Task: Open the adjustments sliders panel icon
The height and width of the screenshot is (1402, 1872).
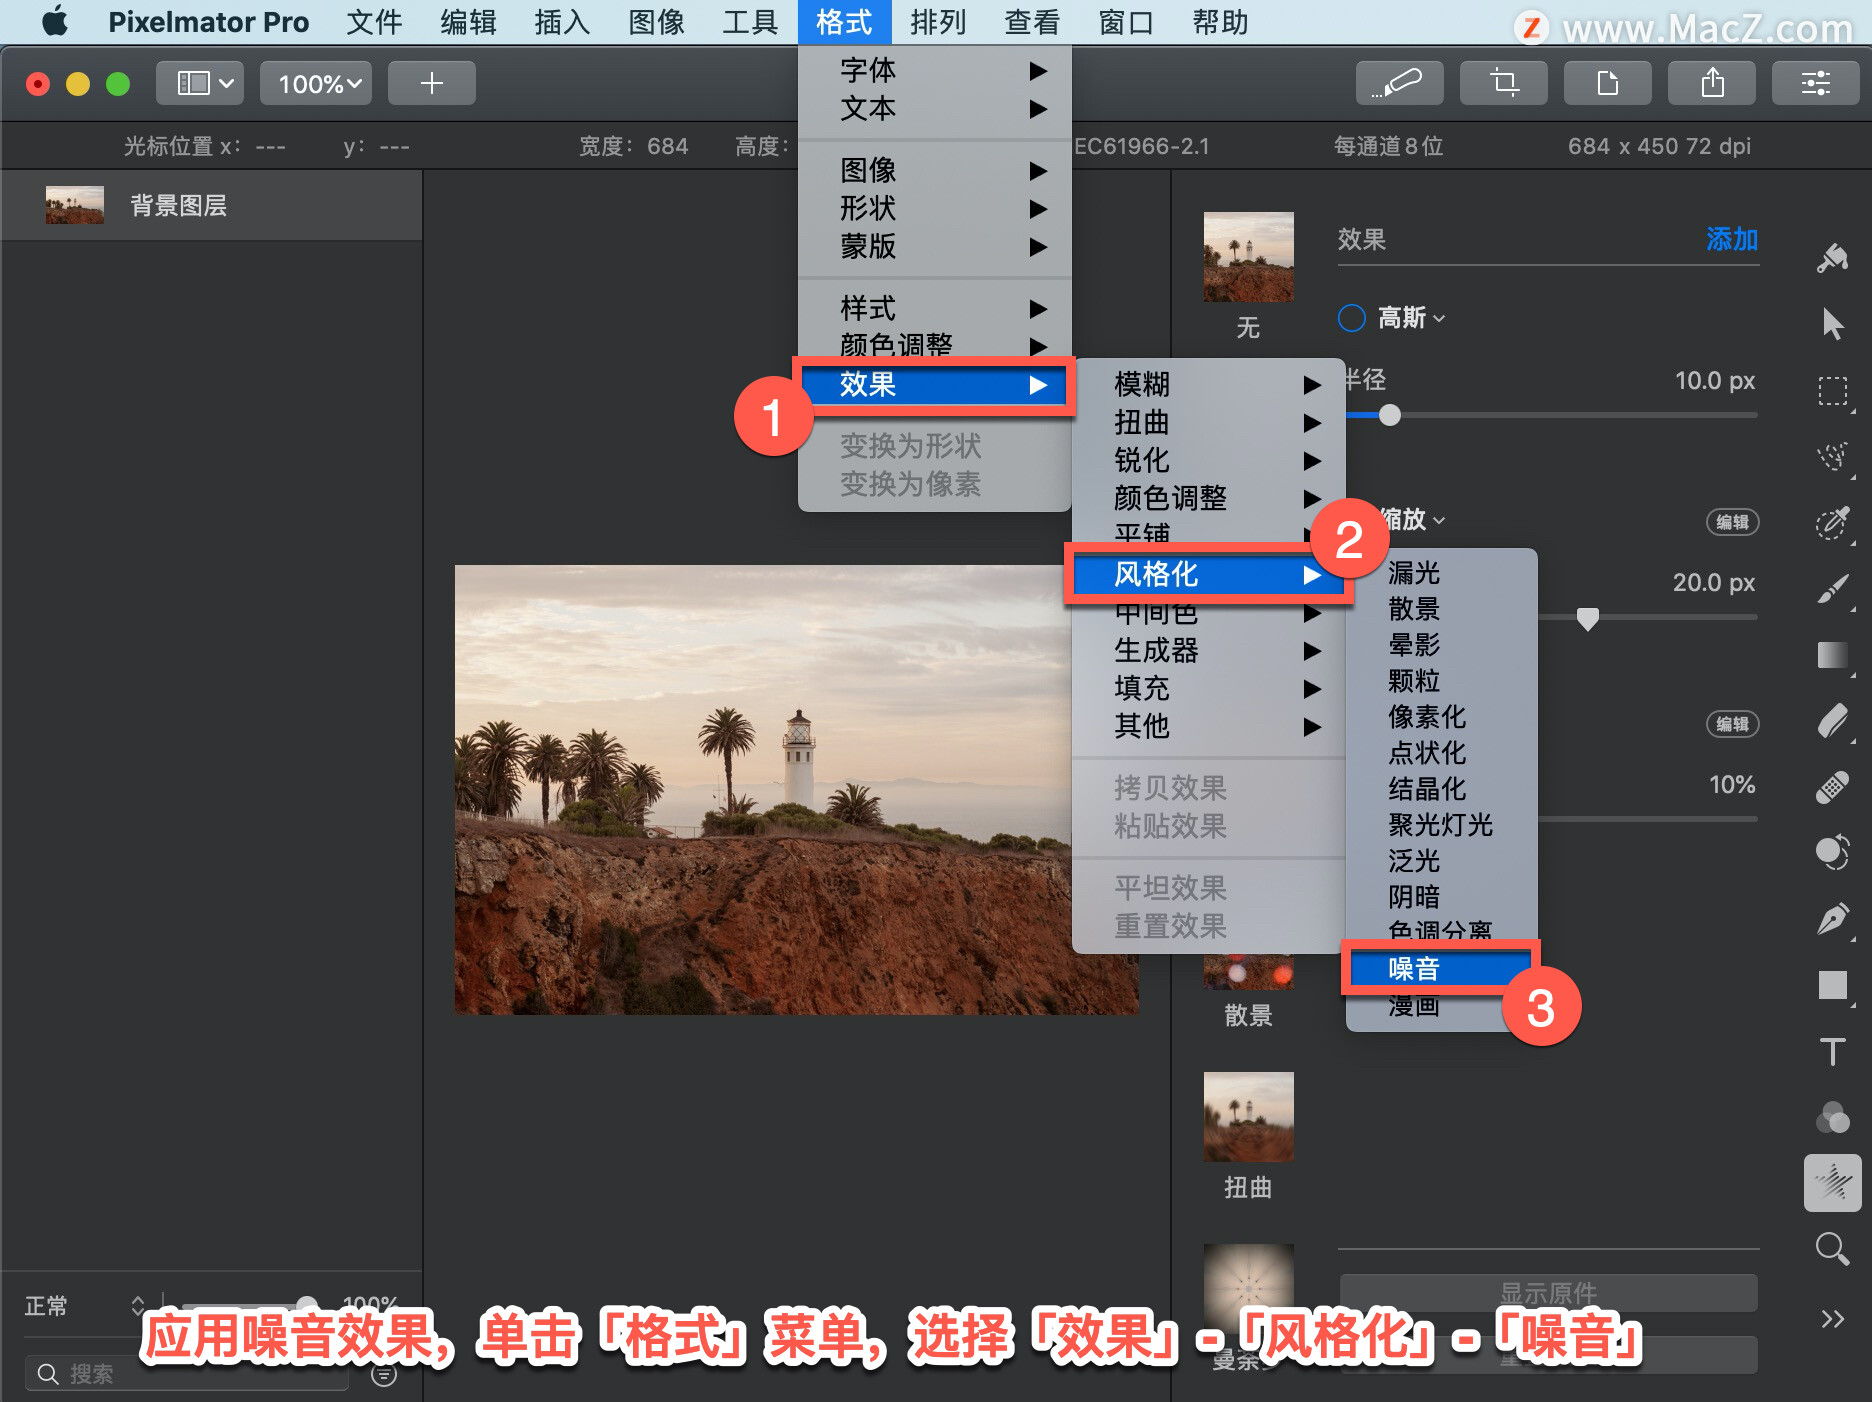Action: 1815,83
